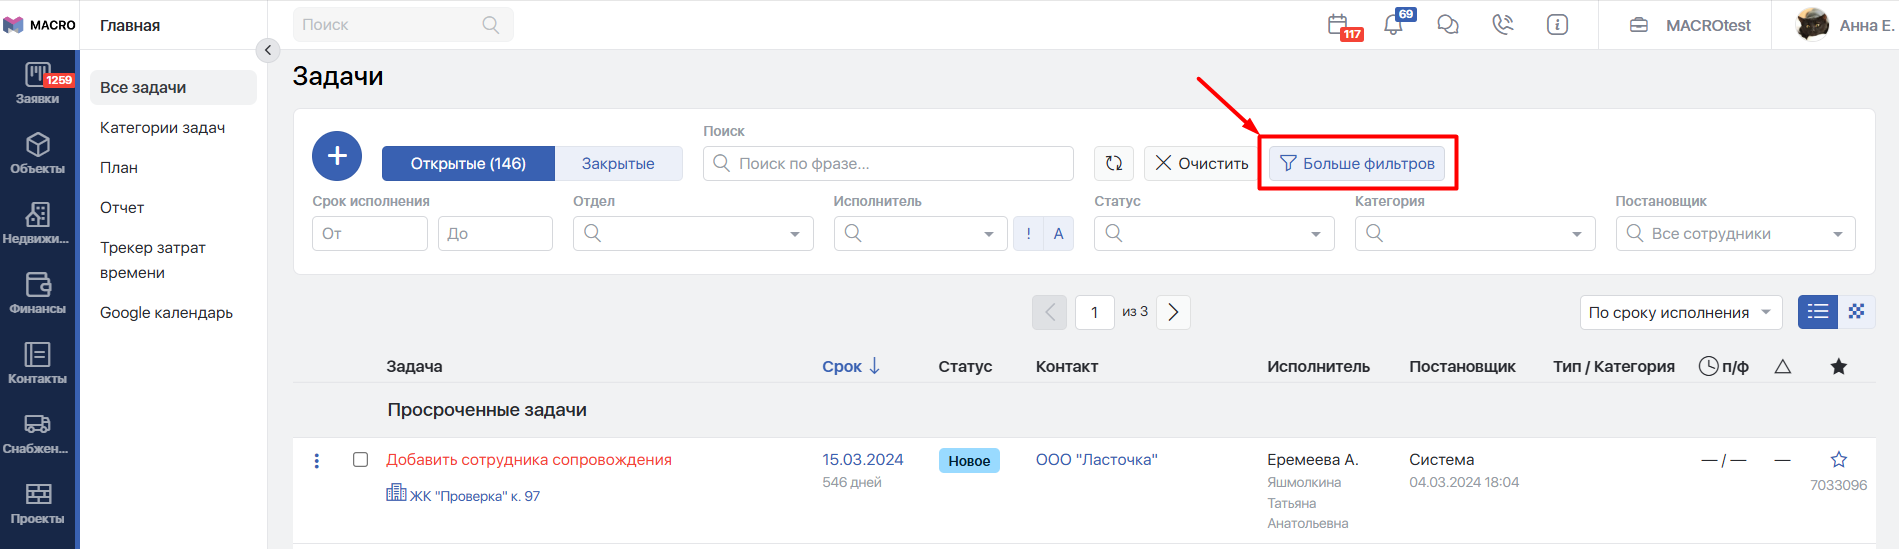Go to the next page of tasks
Viewport: 1899px width, 549px height.
(x=1173, y=312)
